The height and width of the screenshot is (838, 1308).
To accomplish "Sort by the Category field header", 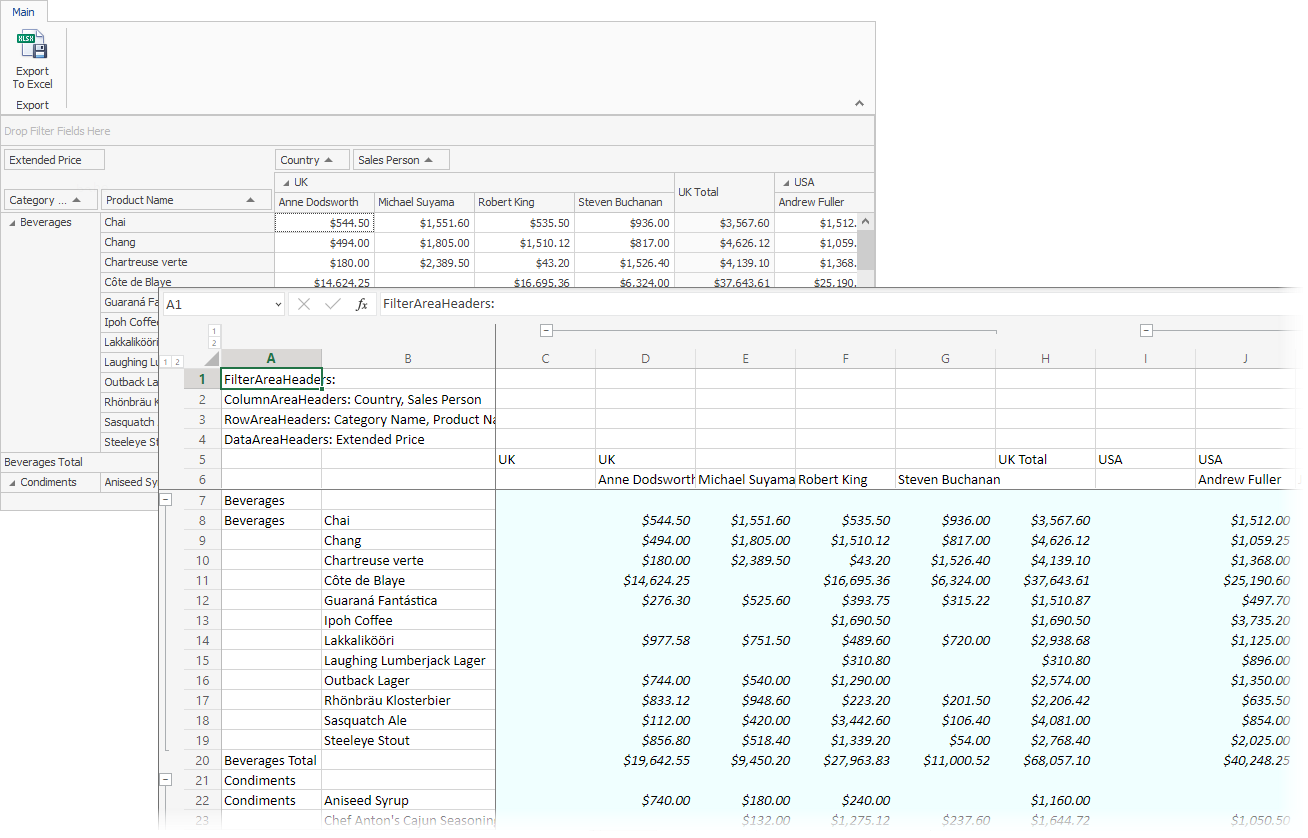I will coord(51,200).
